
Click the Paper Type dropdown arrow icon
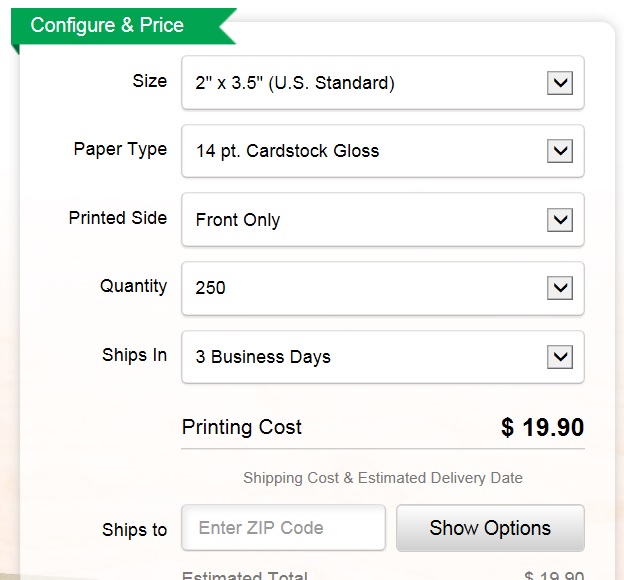coord(560,151)
